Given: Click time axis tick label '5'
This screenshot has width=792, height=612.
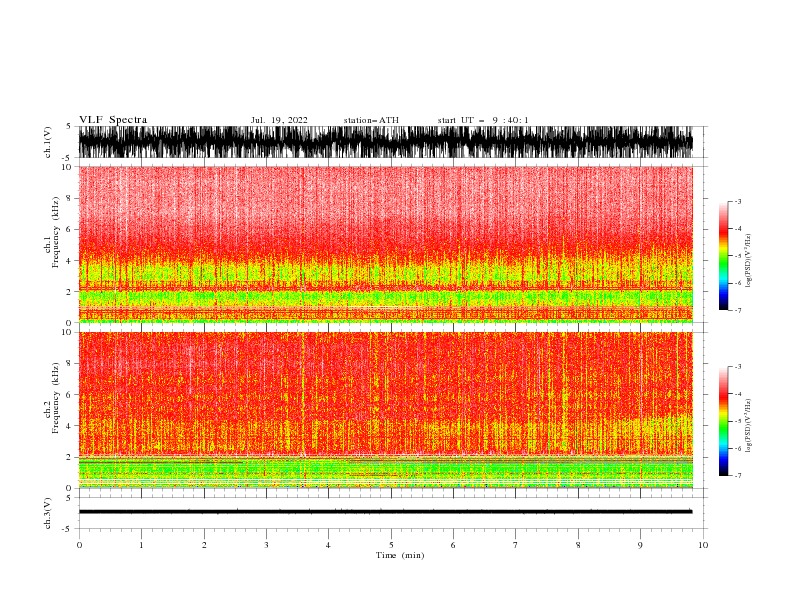Looking at the screenshot, I should click(x=391, y=545).
